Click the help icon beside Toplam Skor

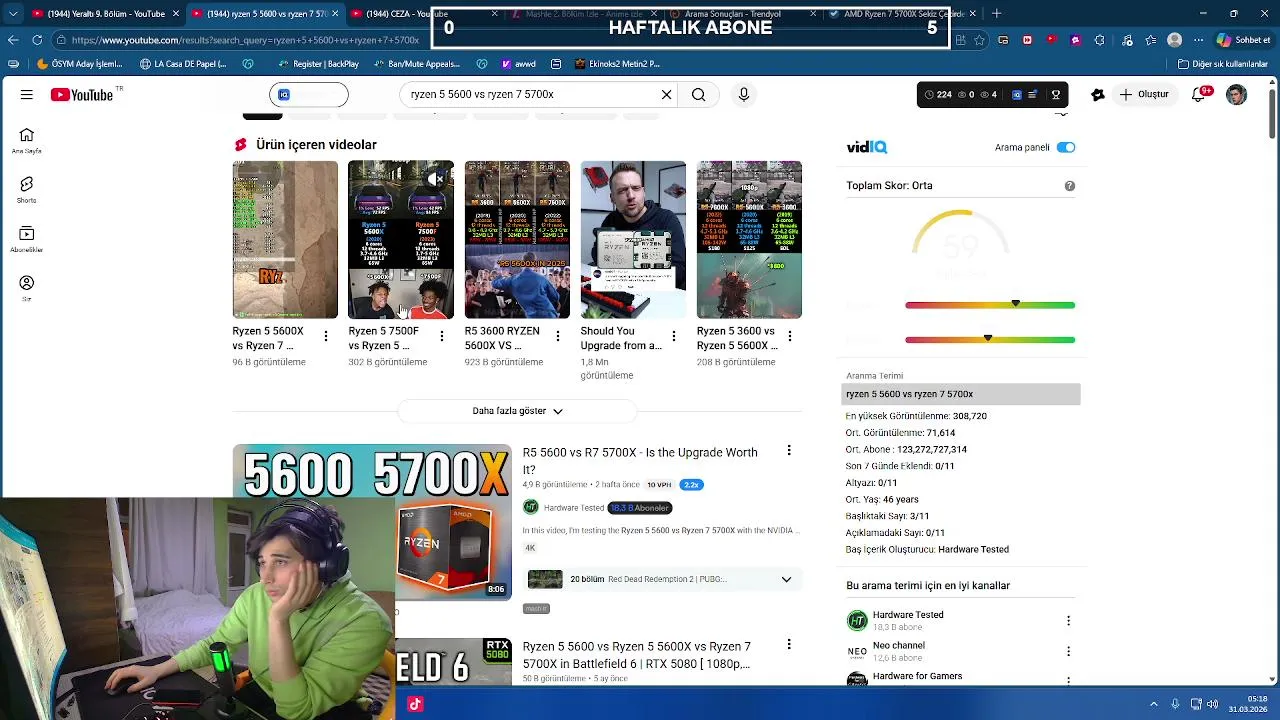(1070, 186)
